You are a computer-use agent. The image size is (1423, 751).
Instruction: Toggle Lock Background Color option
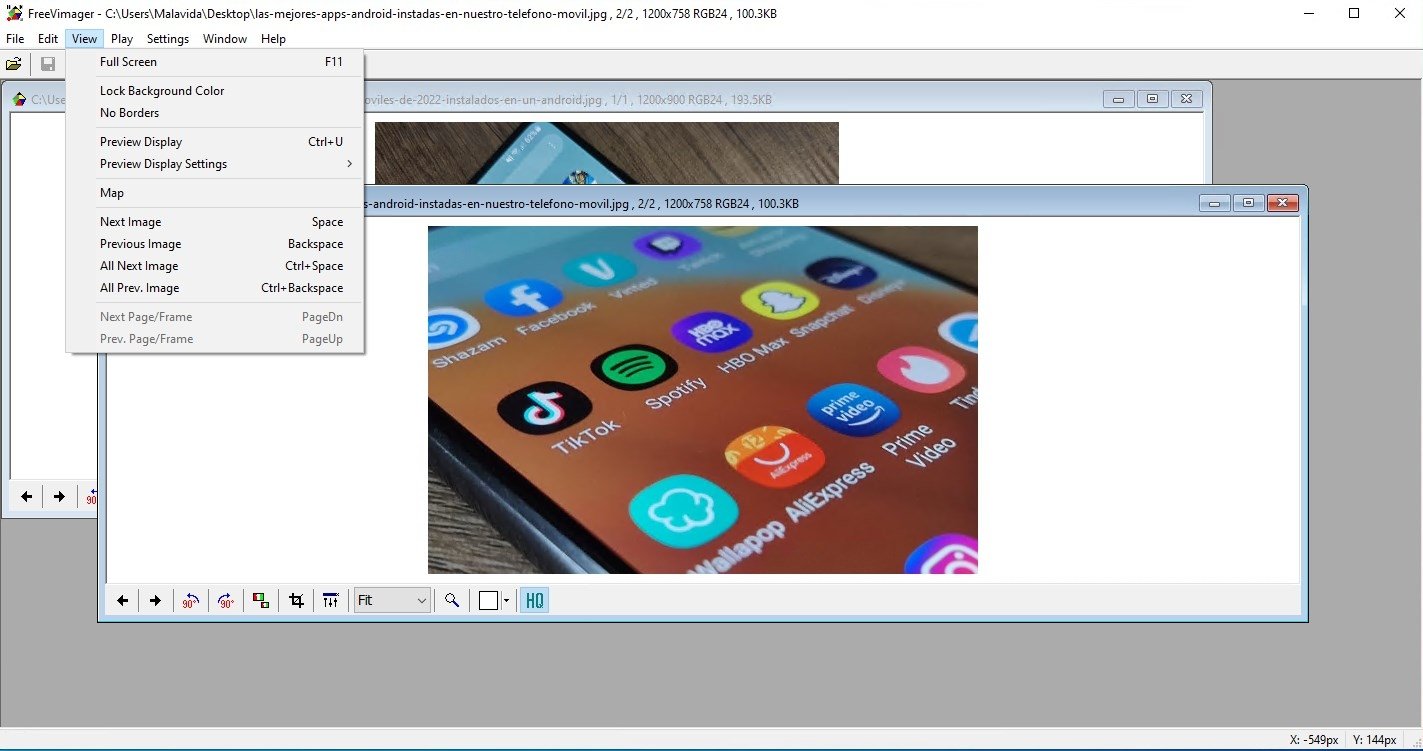click(215, 91)
